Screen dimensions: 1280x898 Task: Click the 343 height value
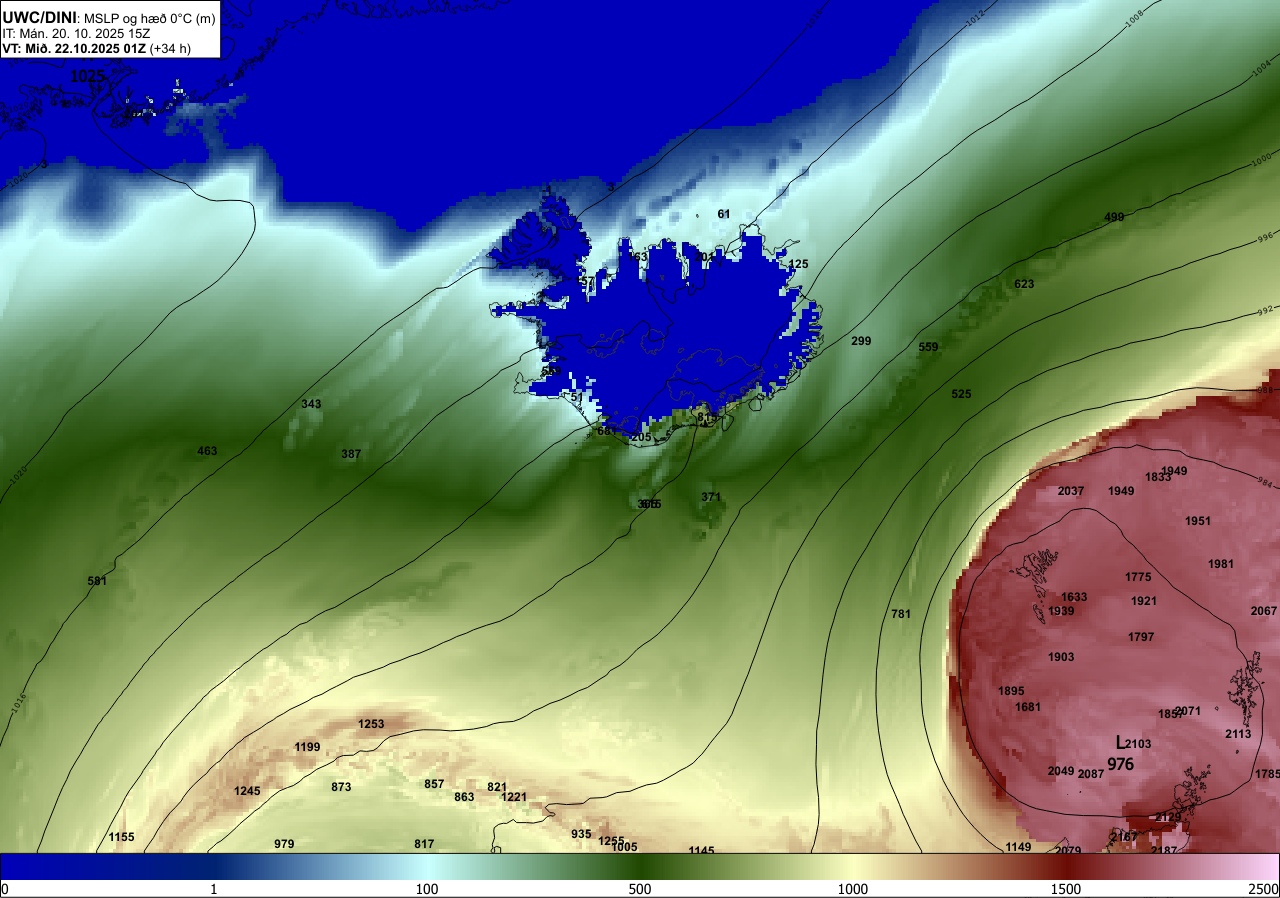(x=311, y=404)
